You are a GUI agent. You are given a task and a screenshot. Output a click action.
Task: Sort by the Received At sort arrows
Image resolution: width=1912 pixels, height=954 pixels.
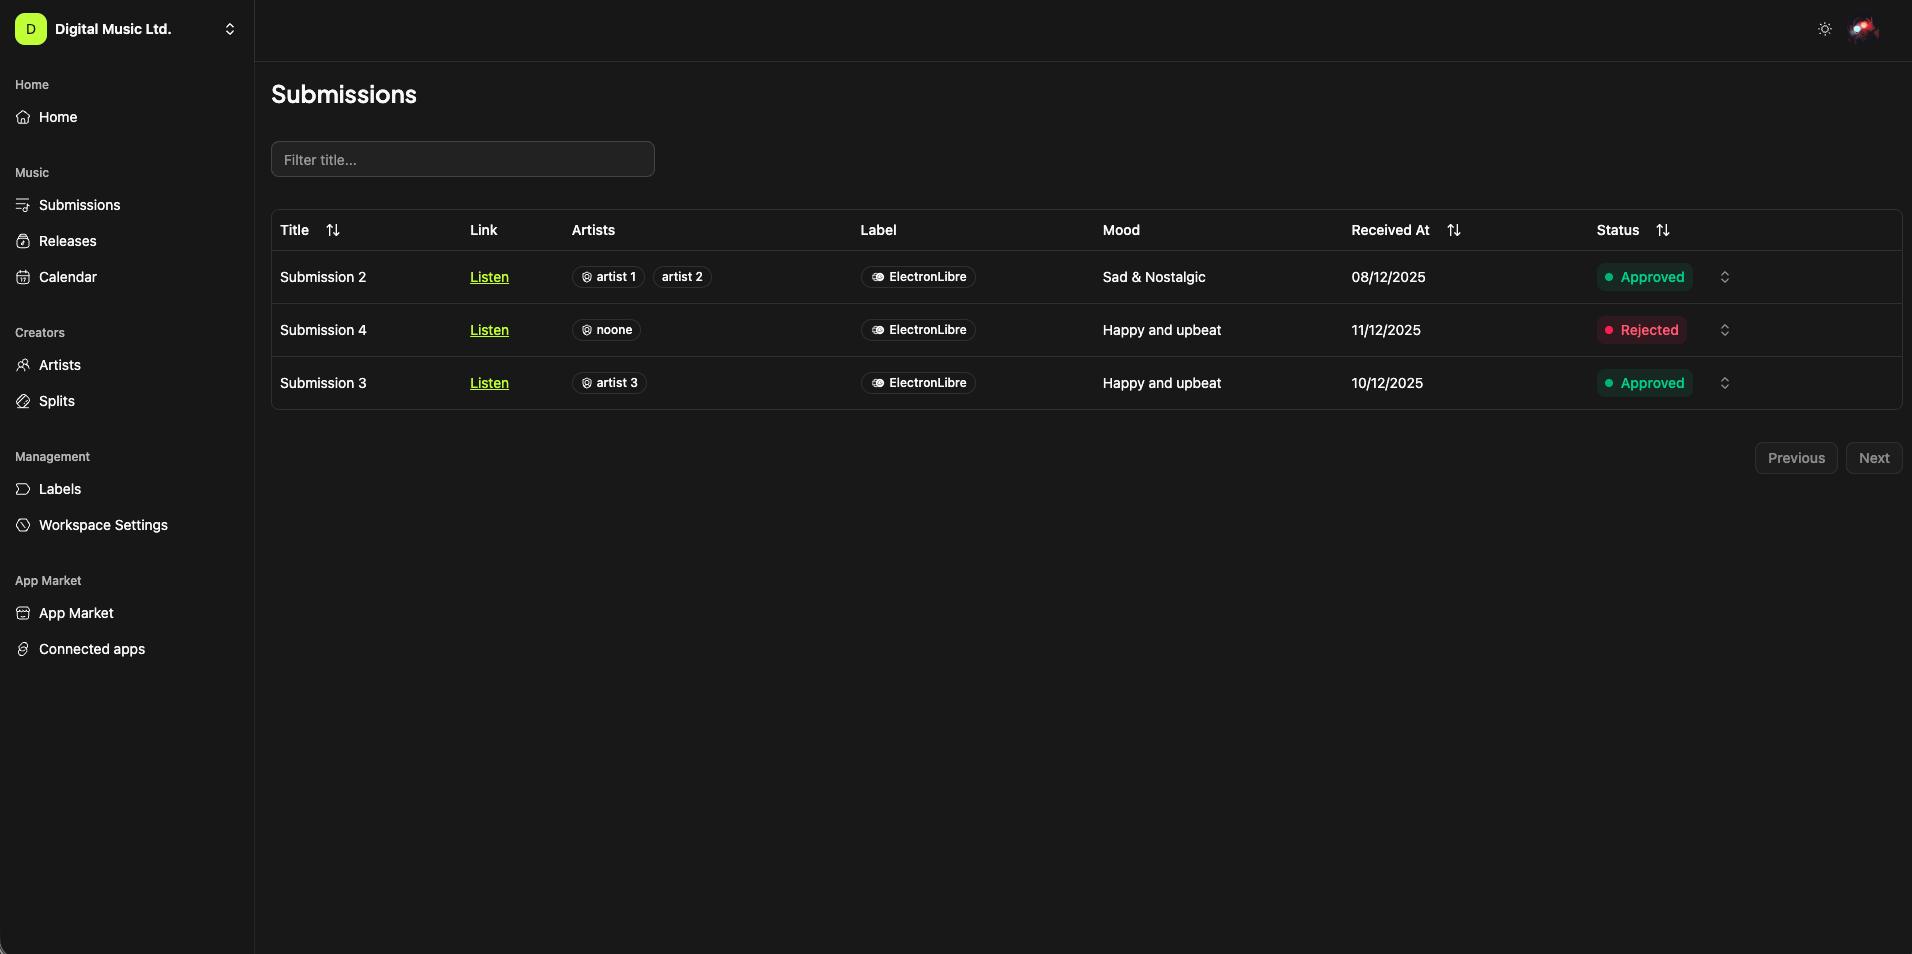(x=1454, y=230)
